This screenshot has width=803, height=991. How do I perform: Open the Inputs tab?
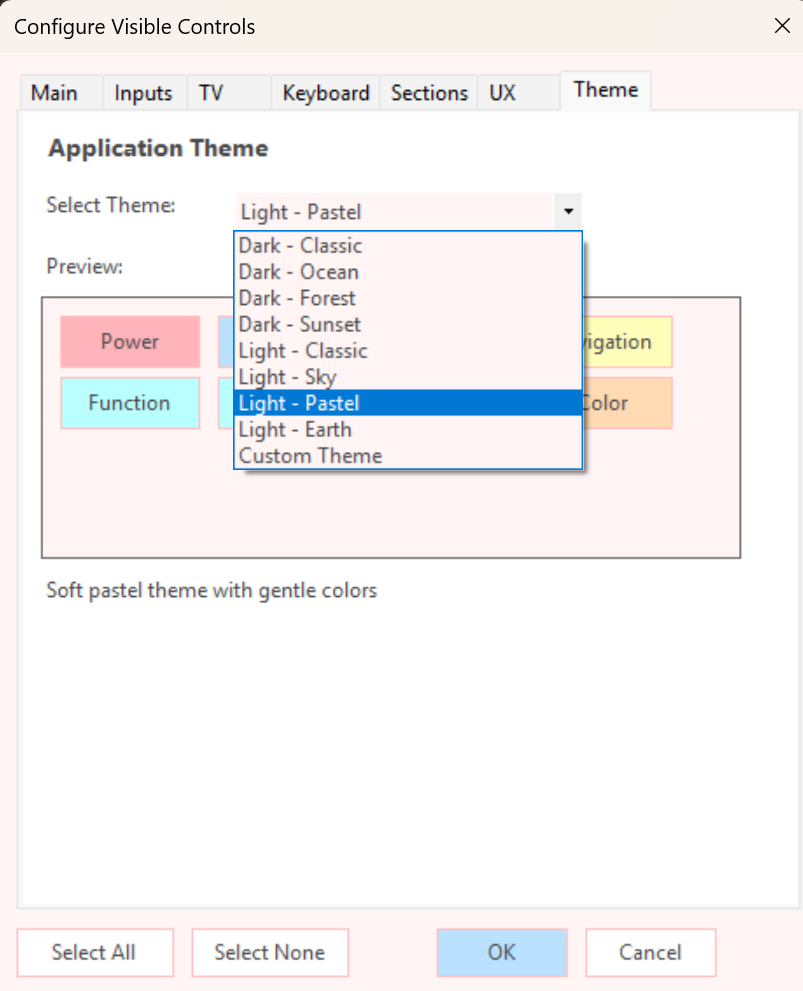pyautogui.click(x=143, y=92)
